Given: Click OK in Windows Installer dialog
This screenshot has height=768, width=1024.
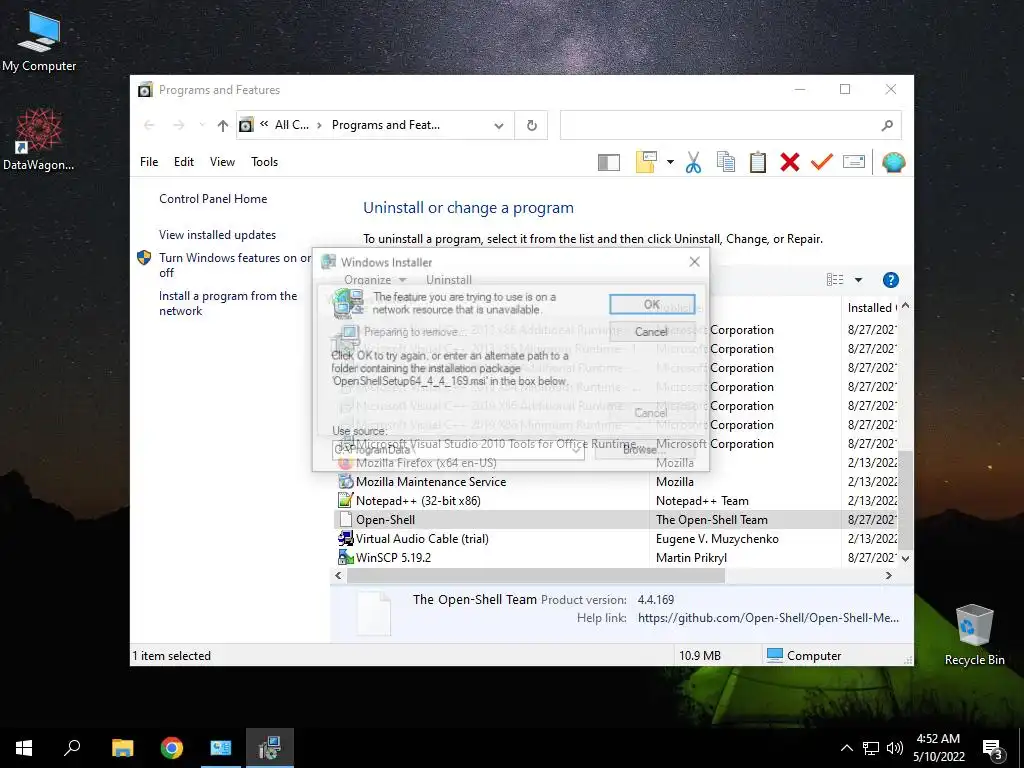Looking at the screenshot, I should pyautogui.click(x=652, y=304).
